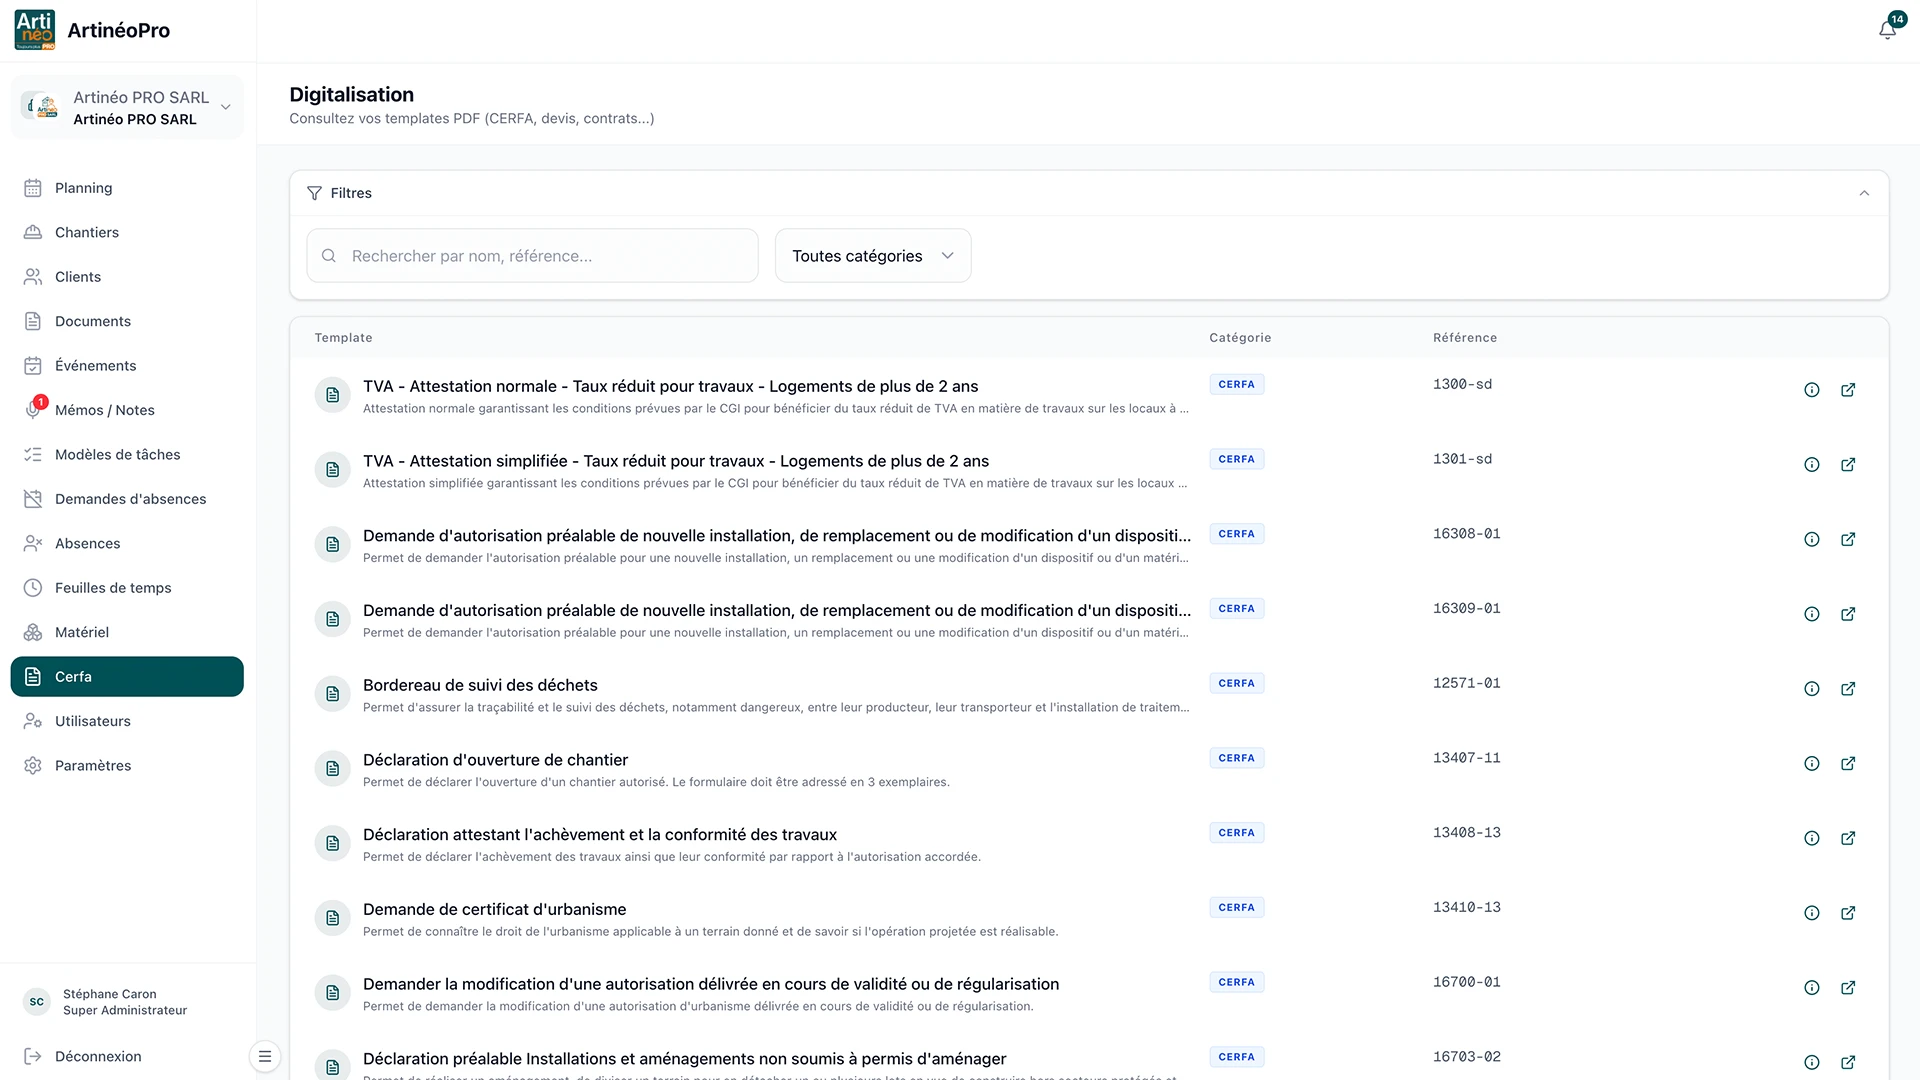Open the Clients page
The width and height of the screenshot is (1920, 1080).
[x=127, y=277]
